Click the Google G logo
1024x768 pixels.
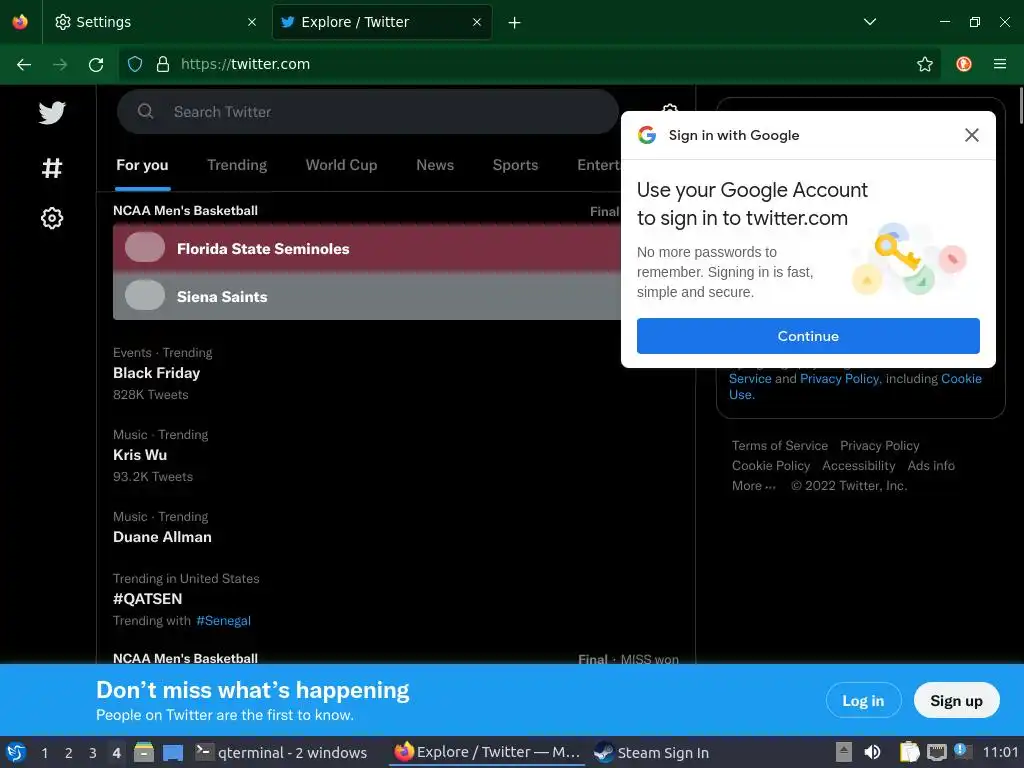tap(647, 135)
